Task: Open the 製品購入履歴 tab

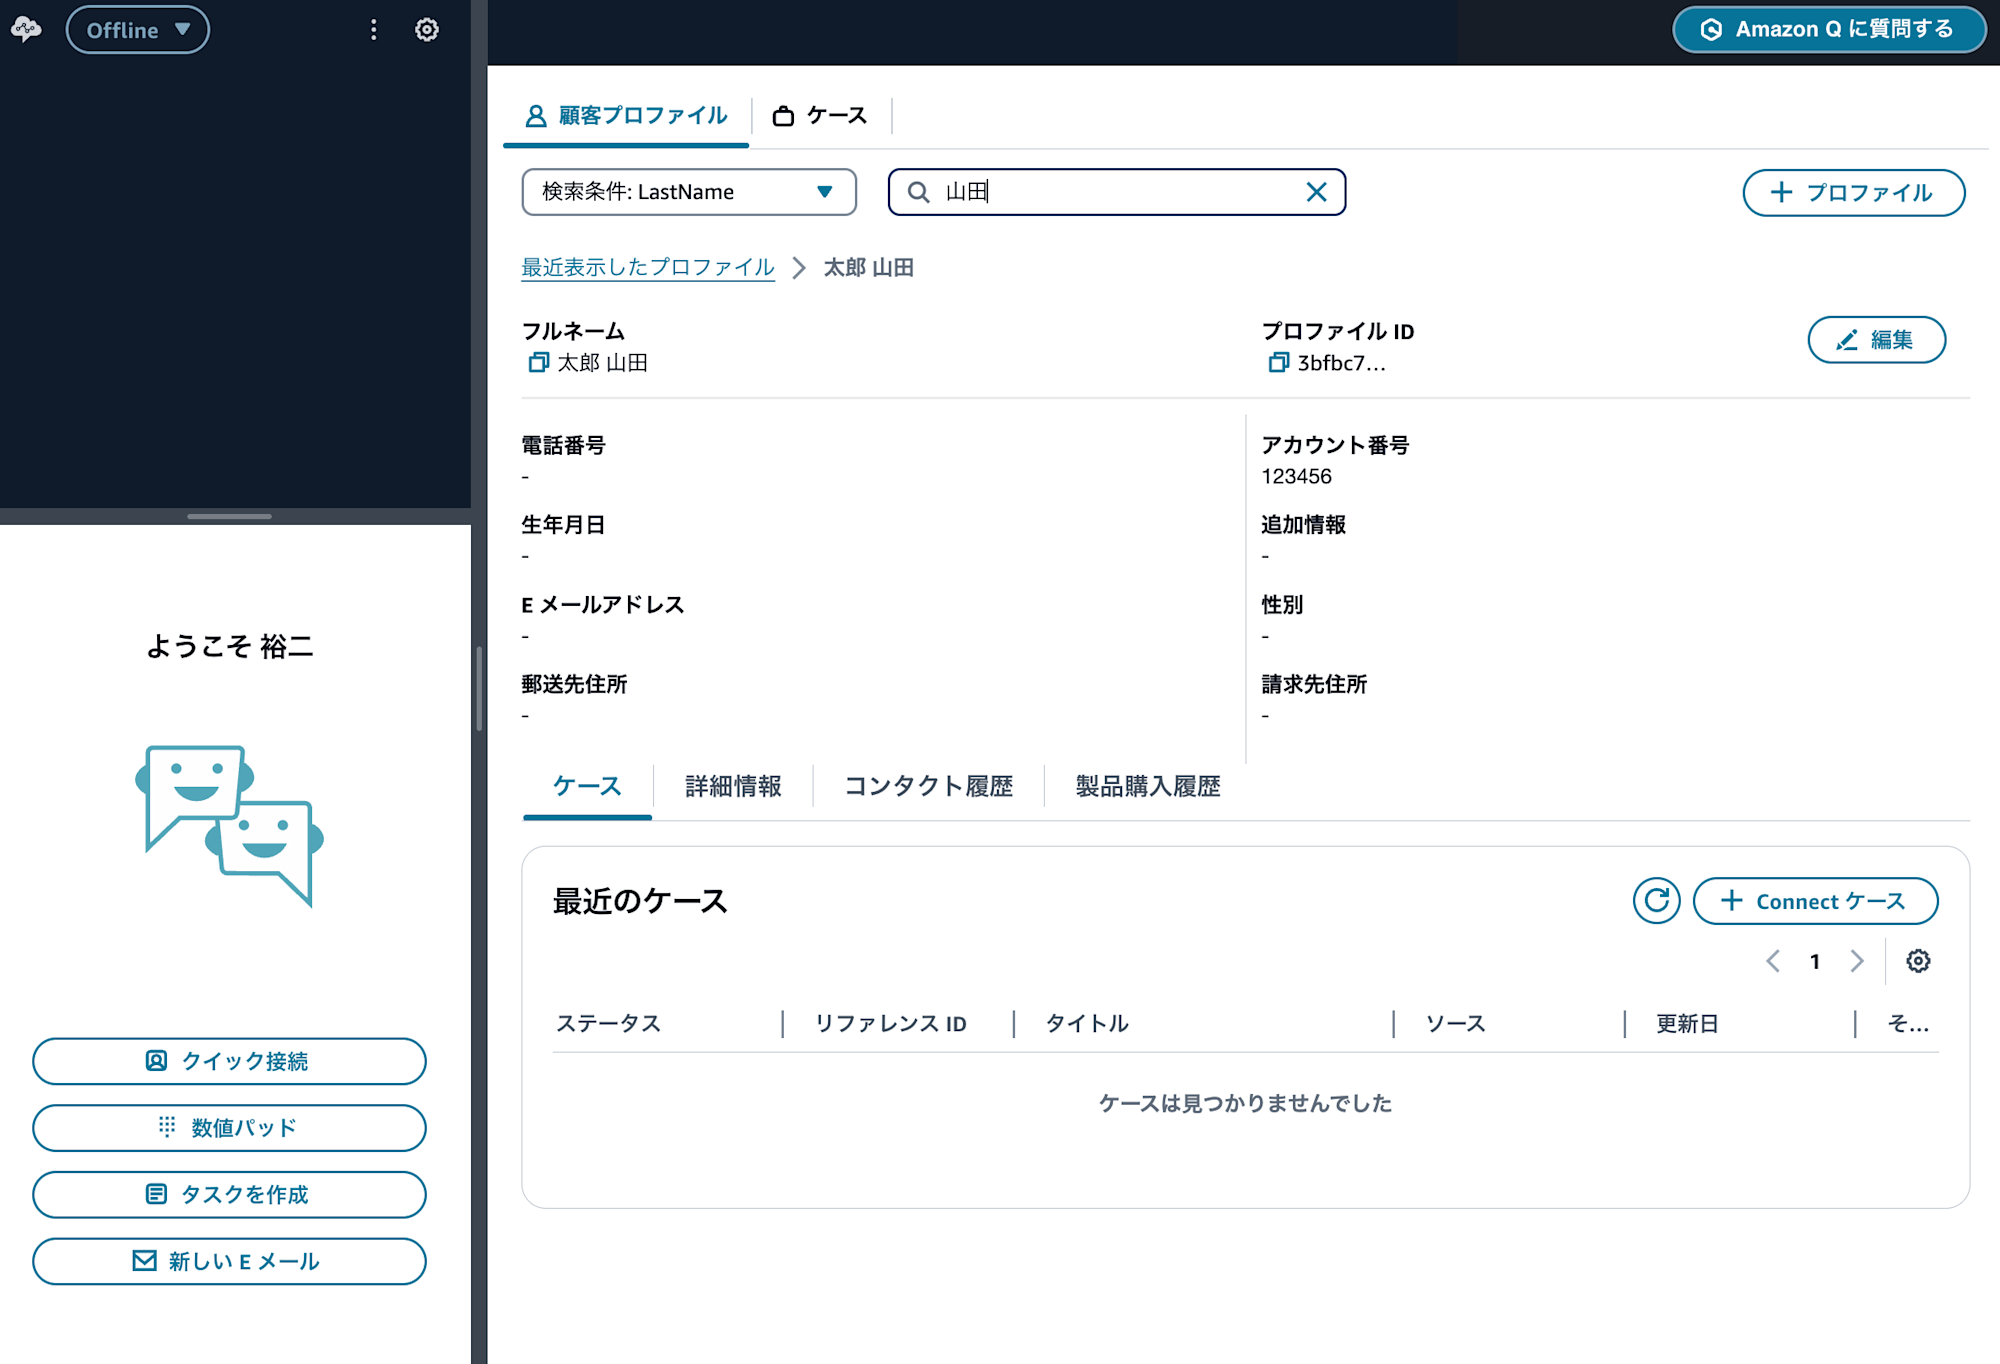Action: click(x=1148, y=786)
